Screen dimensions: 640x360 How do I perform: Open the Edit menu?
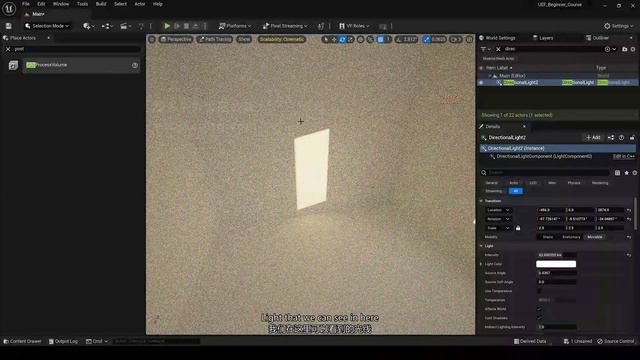[41, 4]
